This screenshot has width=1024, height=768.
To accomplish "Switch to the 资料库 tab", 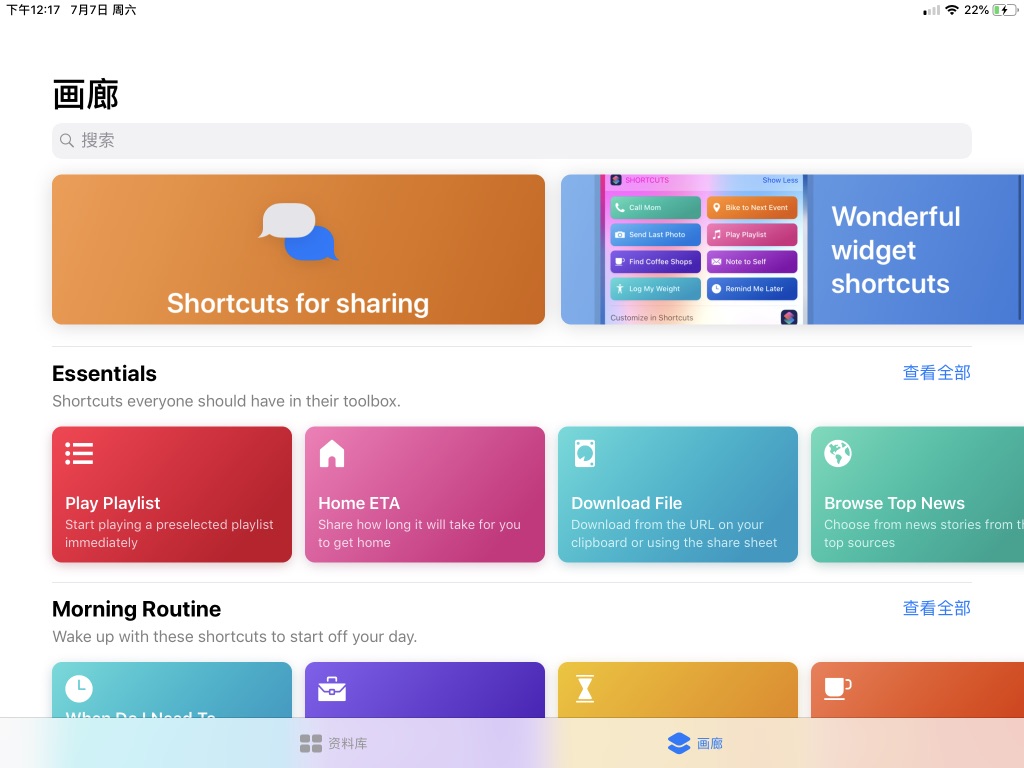I will click(x=334, y=743).
